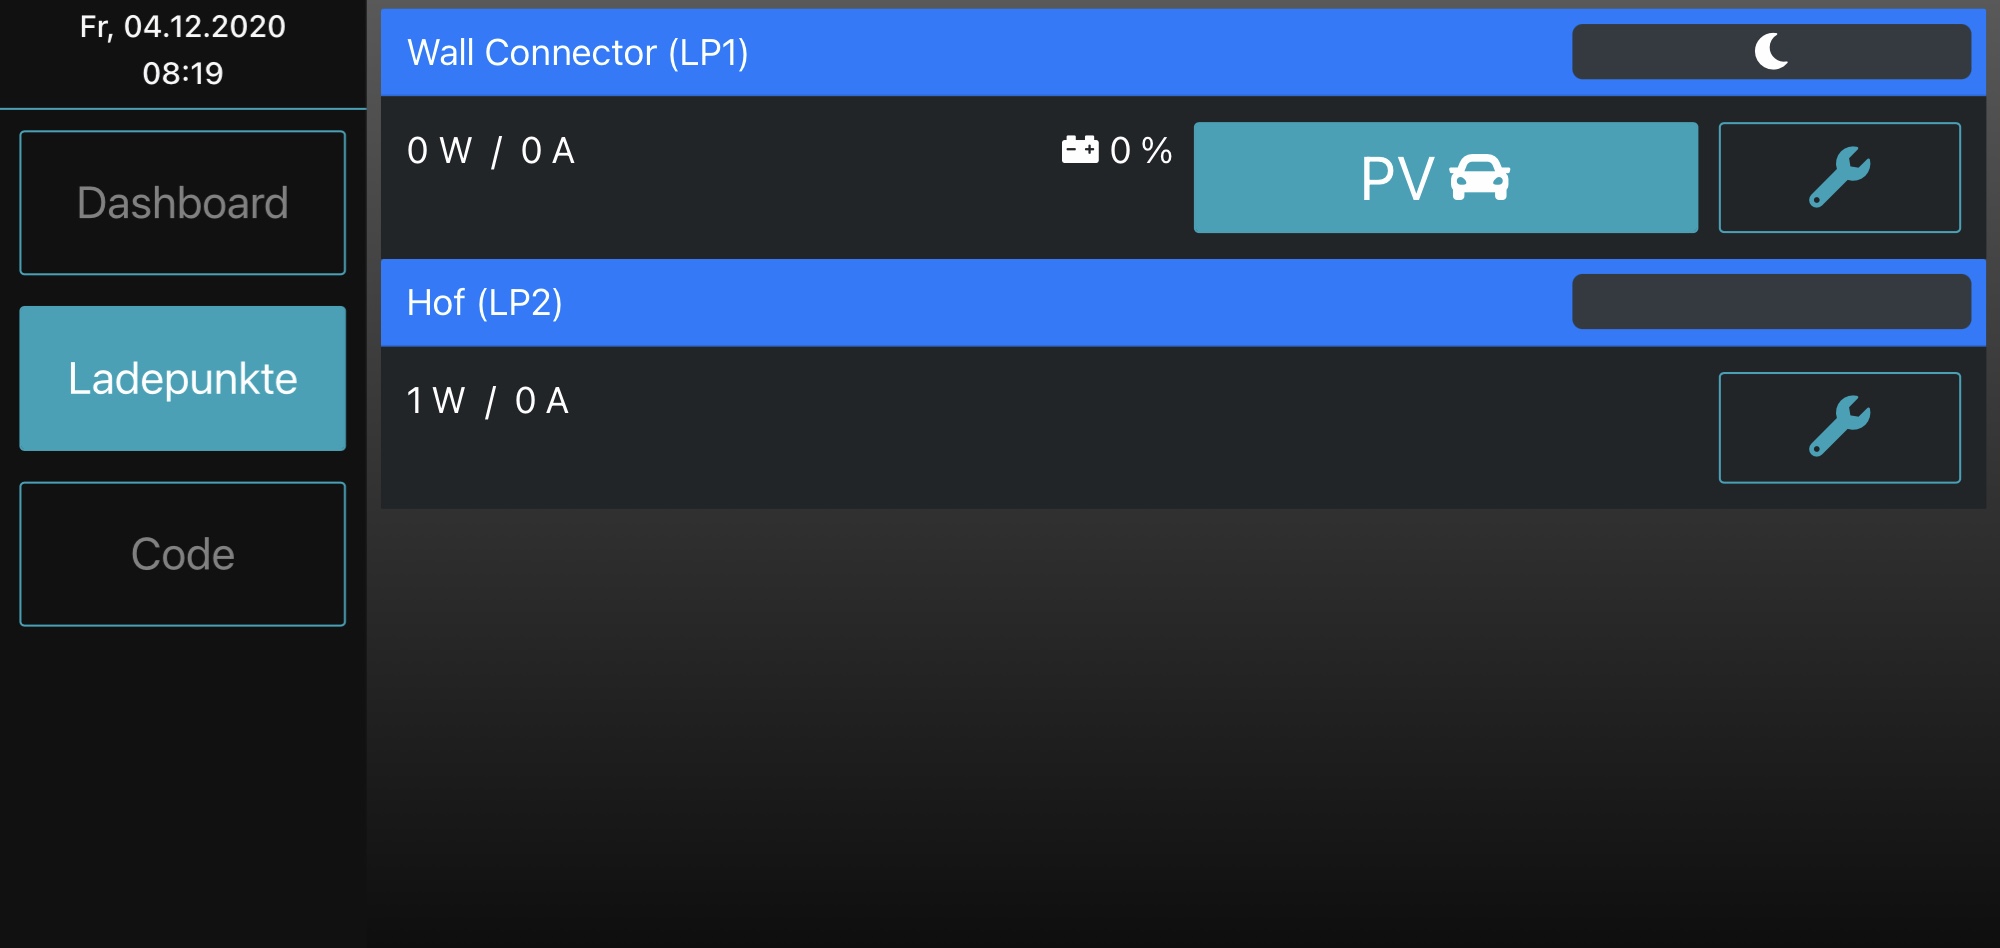Click Hof's 1 W power value
This screenshot has width=2000, height=948.
click(x=435, y=401)
